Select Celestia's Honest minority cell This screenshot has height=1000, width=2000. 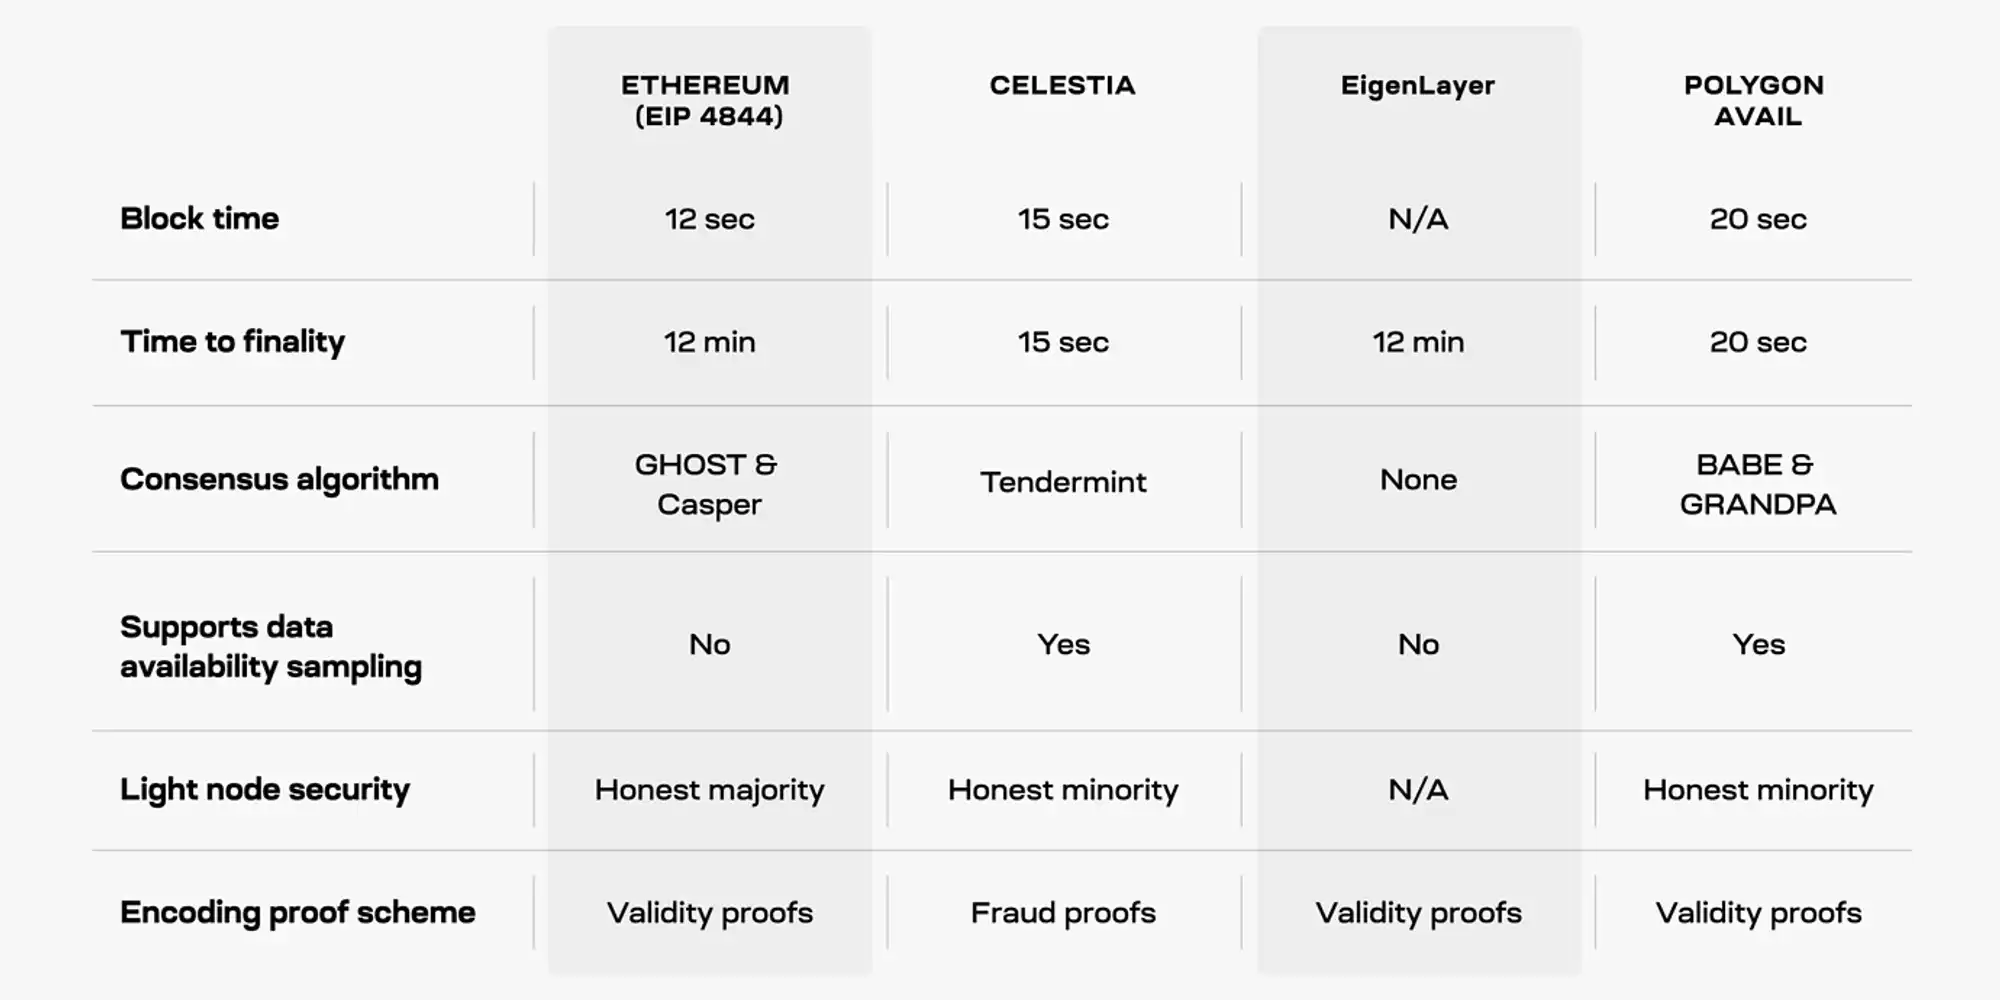pyautogui.click(x=1063, y=790)
